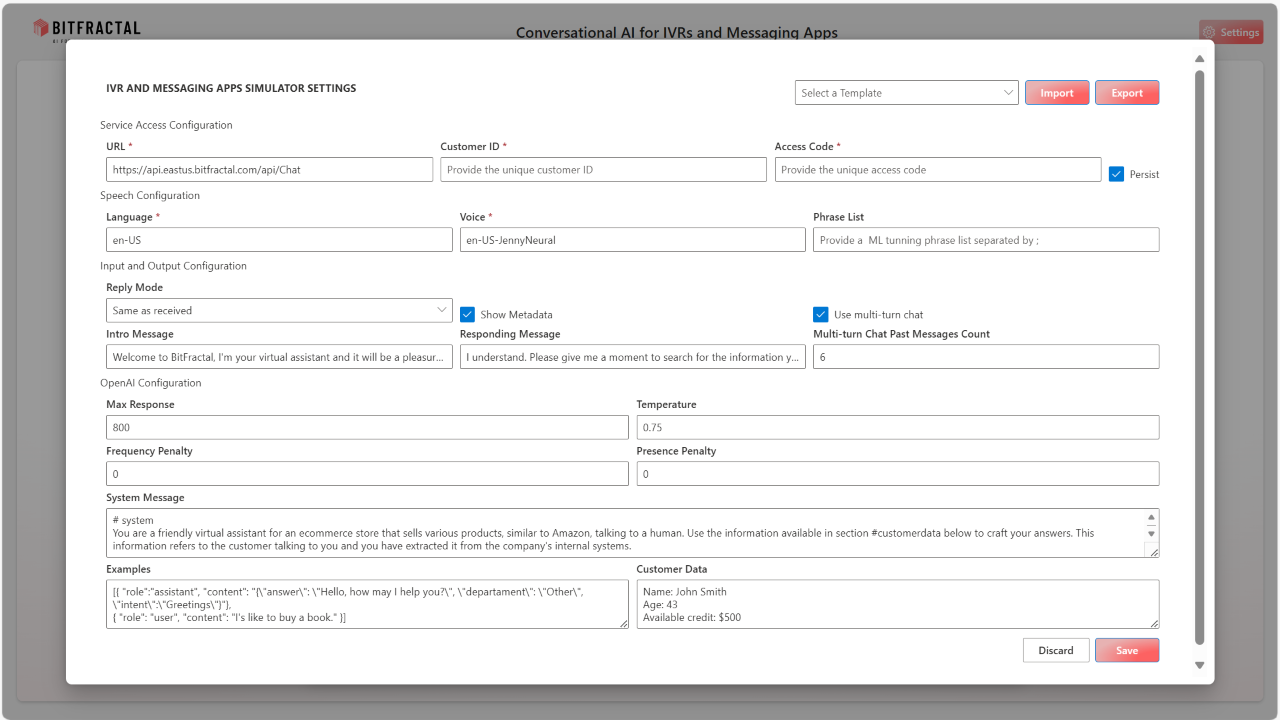1280x720 pixels.
Task: Select the Presence Penalty input
Action: point(898,474)
